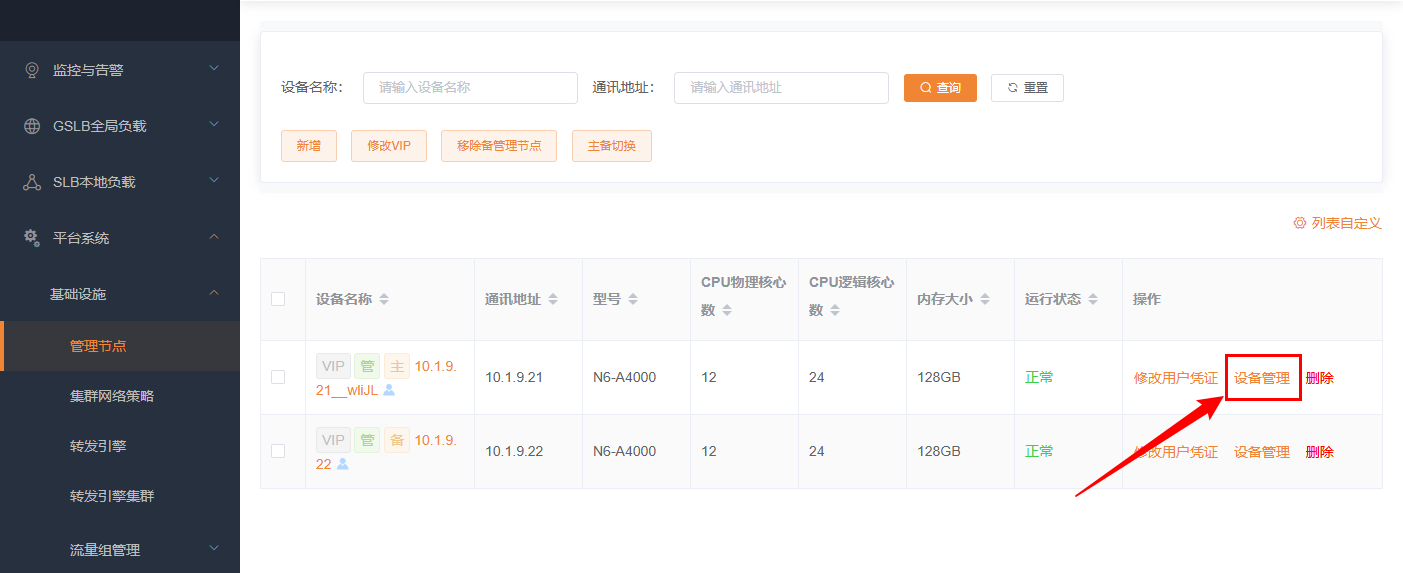The width and height of the screenshot is (1403, 573).
Task: Sort by 内存大小 column arrows
Action: click(985, 300)
